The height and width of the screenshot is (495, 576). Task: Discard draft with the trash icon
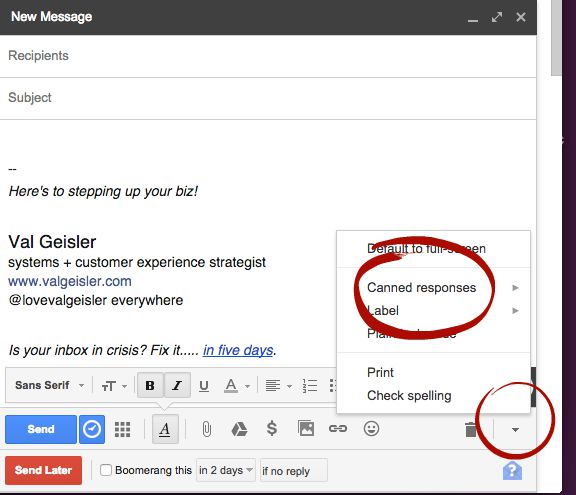471,429
